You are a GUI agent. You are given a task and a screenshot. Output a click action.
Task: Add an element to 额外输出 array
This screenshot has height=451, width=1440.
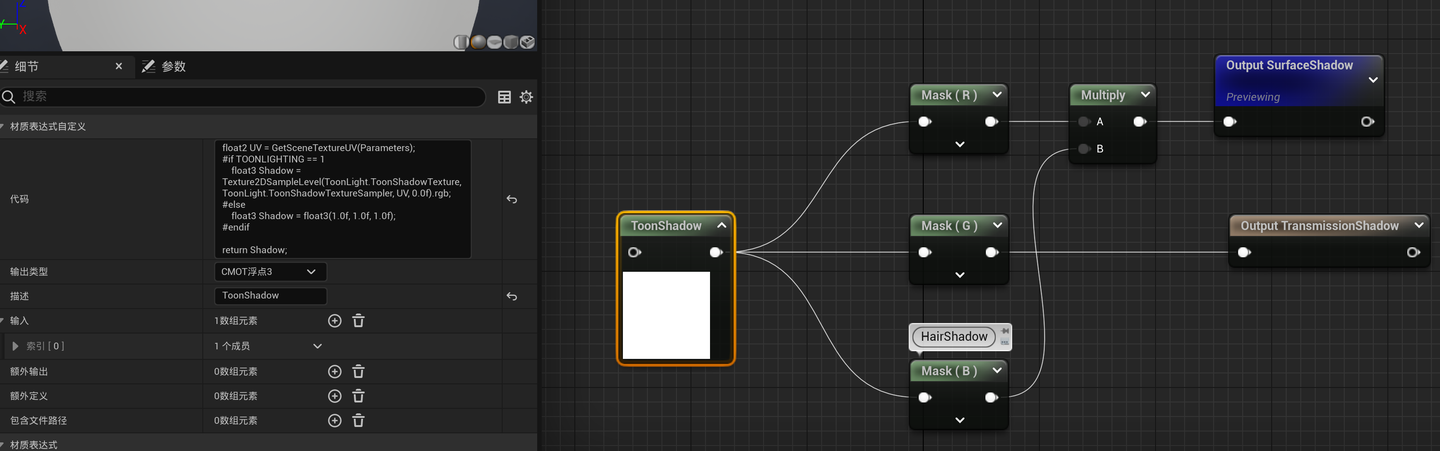335,371
